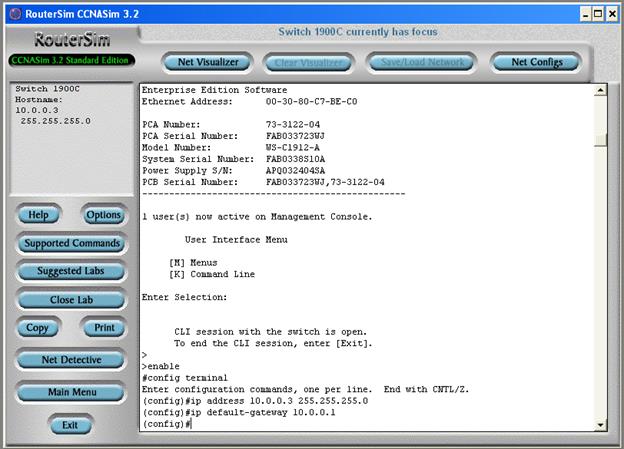Open Suggested Labs
The width and height of the screenshot is (624, 449).
pos(71,271)
